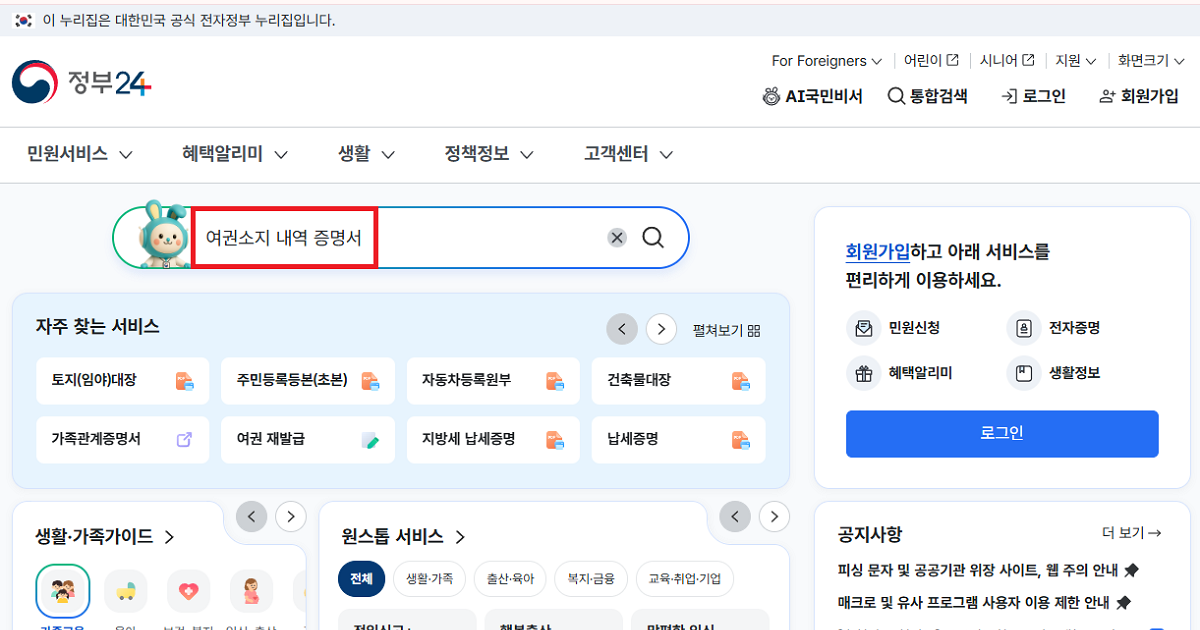Click the 회원가입 link in the login panel
1200x630 pixels.
pos(878,252)
